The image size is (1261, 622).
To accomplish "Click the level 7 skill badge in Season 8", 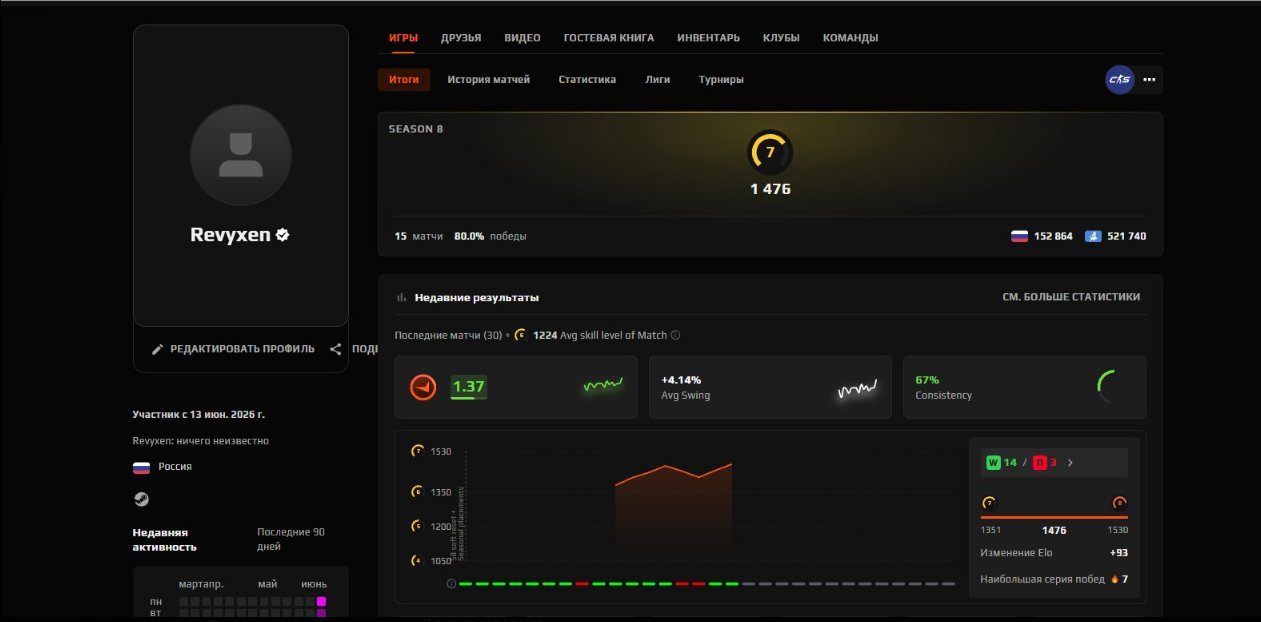I will coord(770,153).
